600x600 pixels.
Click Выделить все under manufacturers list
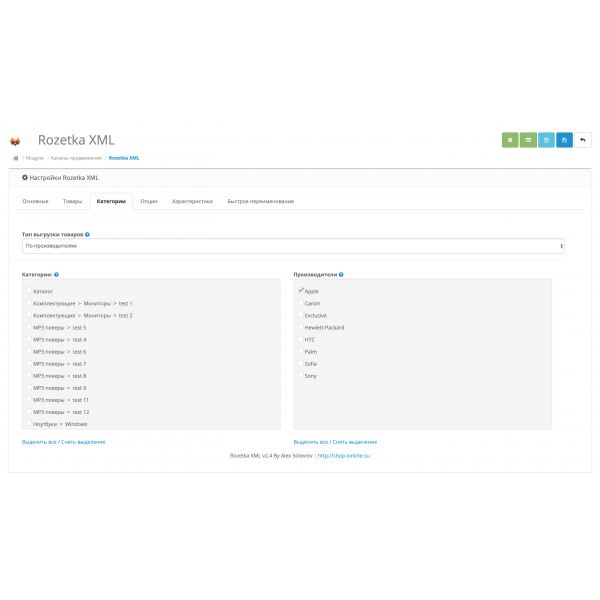pos(311,442)
